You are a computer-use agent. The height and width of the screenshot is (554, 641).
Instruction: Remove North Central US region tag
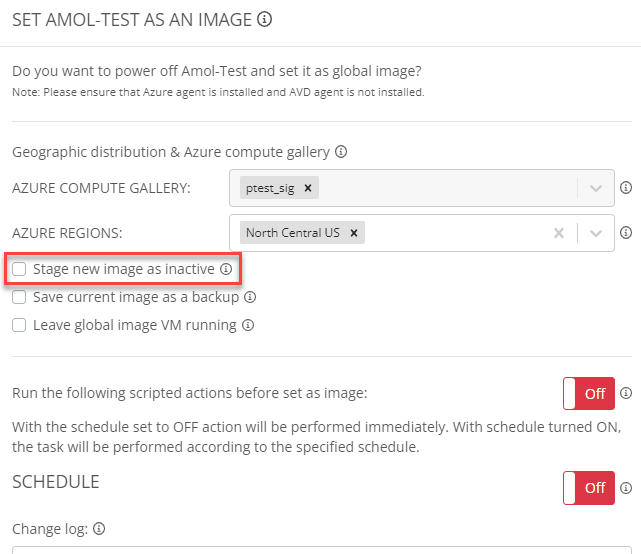click(354, 233)
